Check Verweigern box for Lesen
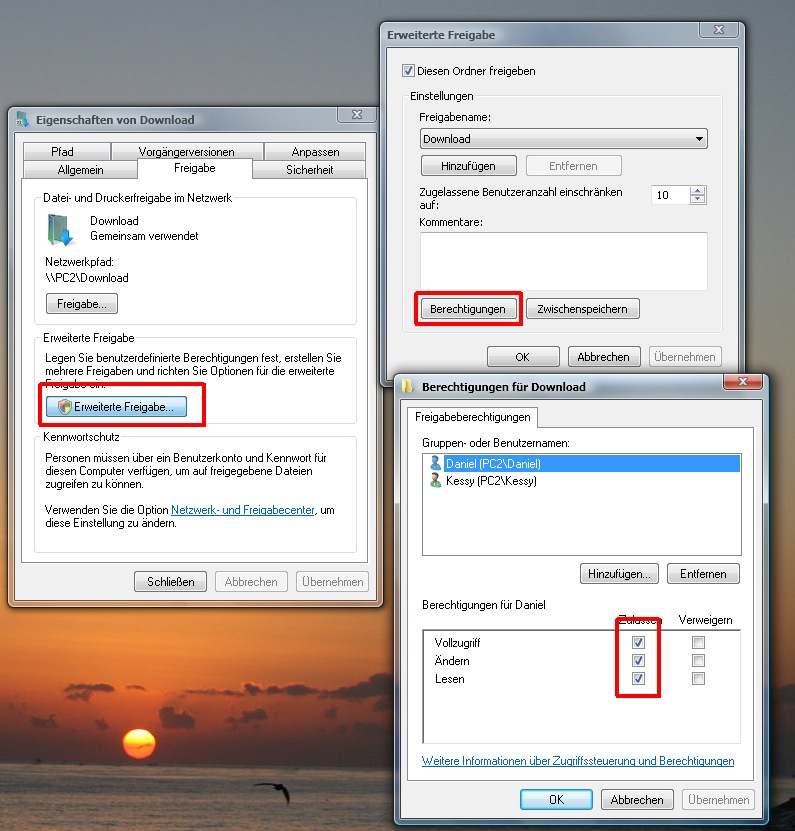Image resolution: width=795 pixels, height=831 pixels. (x=699, y=678)
